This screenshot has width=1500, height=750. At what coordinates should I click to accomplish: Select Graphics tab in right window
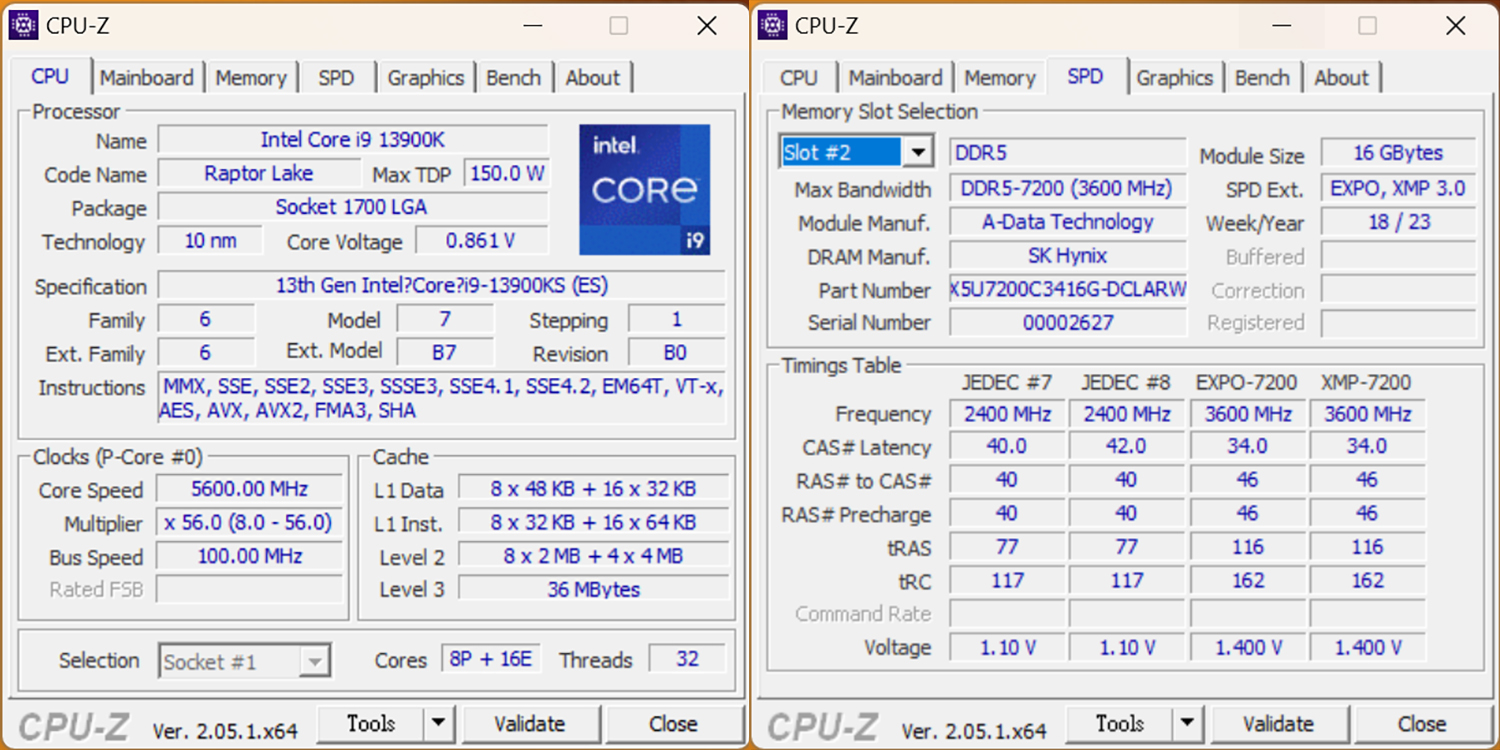click(1175, 77)
